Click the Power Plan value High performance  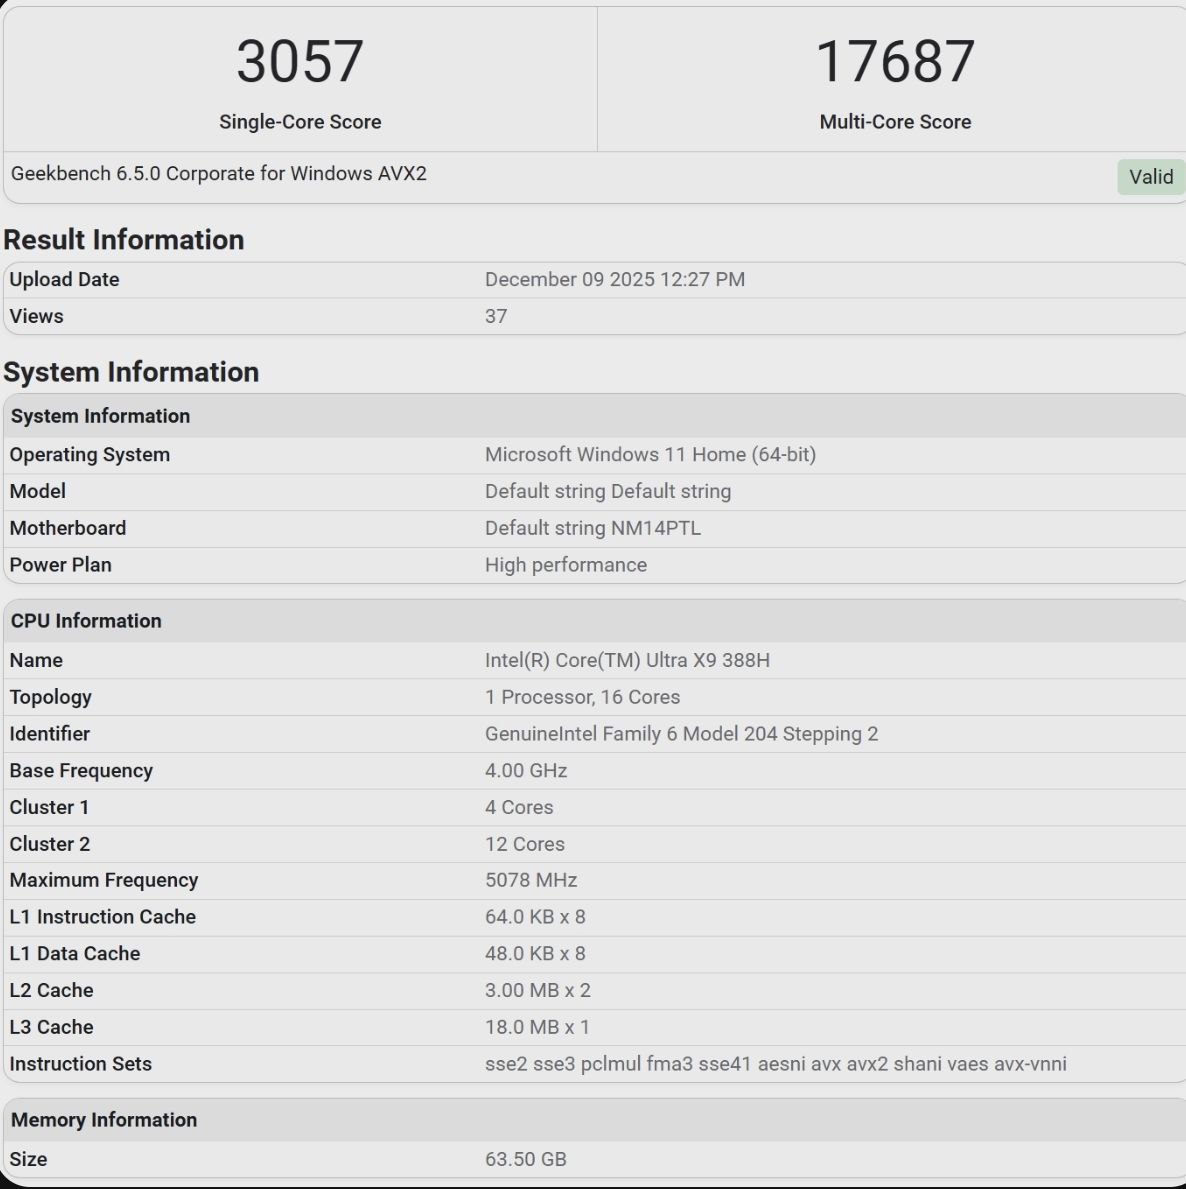coord(565,565)
